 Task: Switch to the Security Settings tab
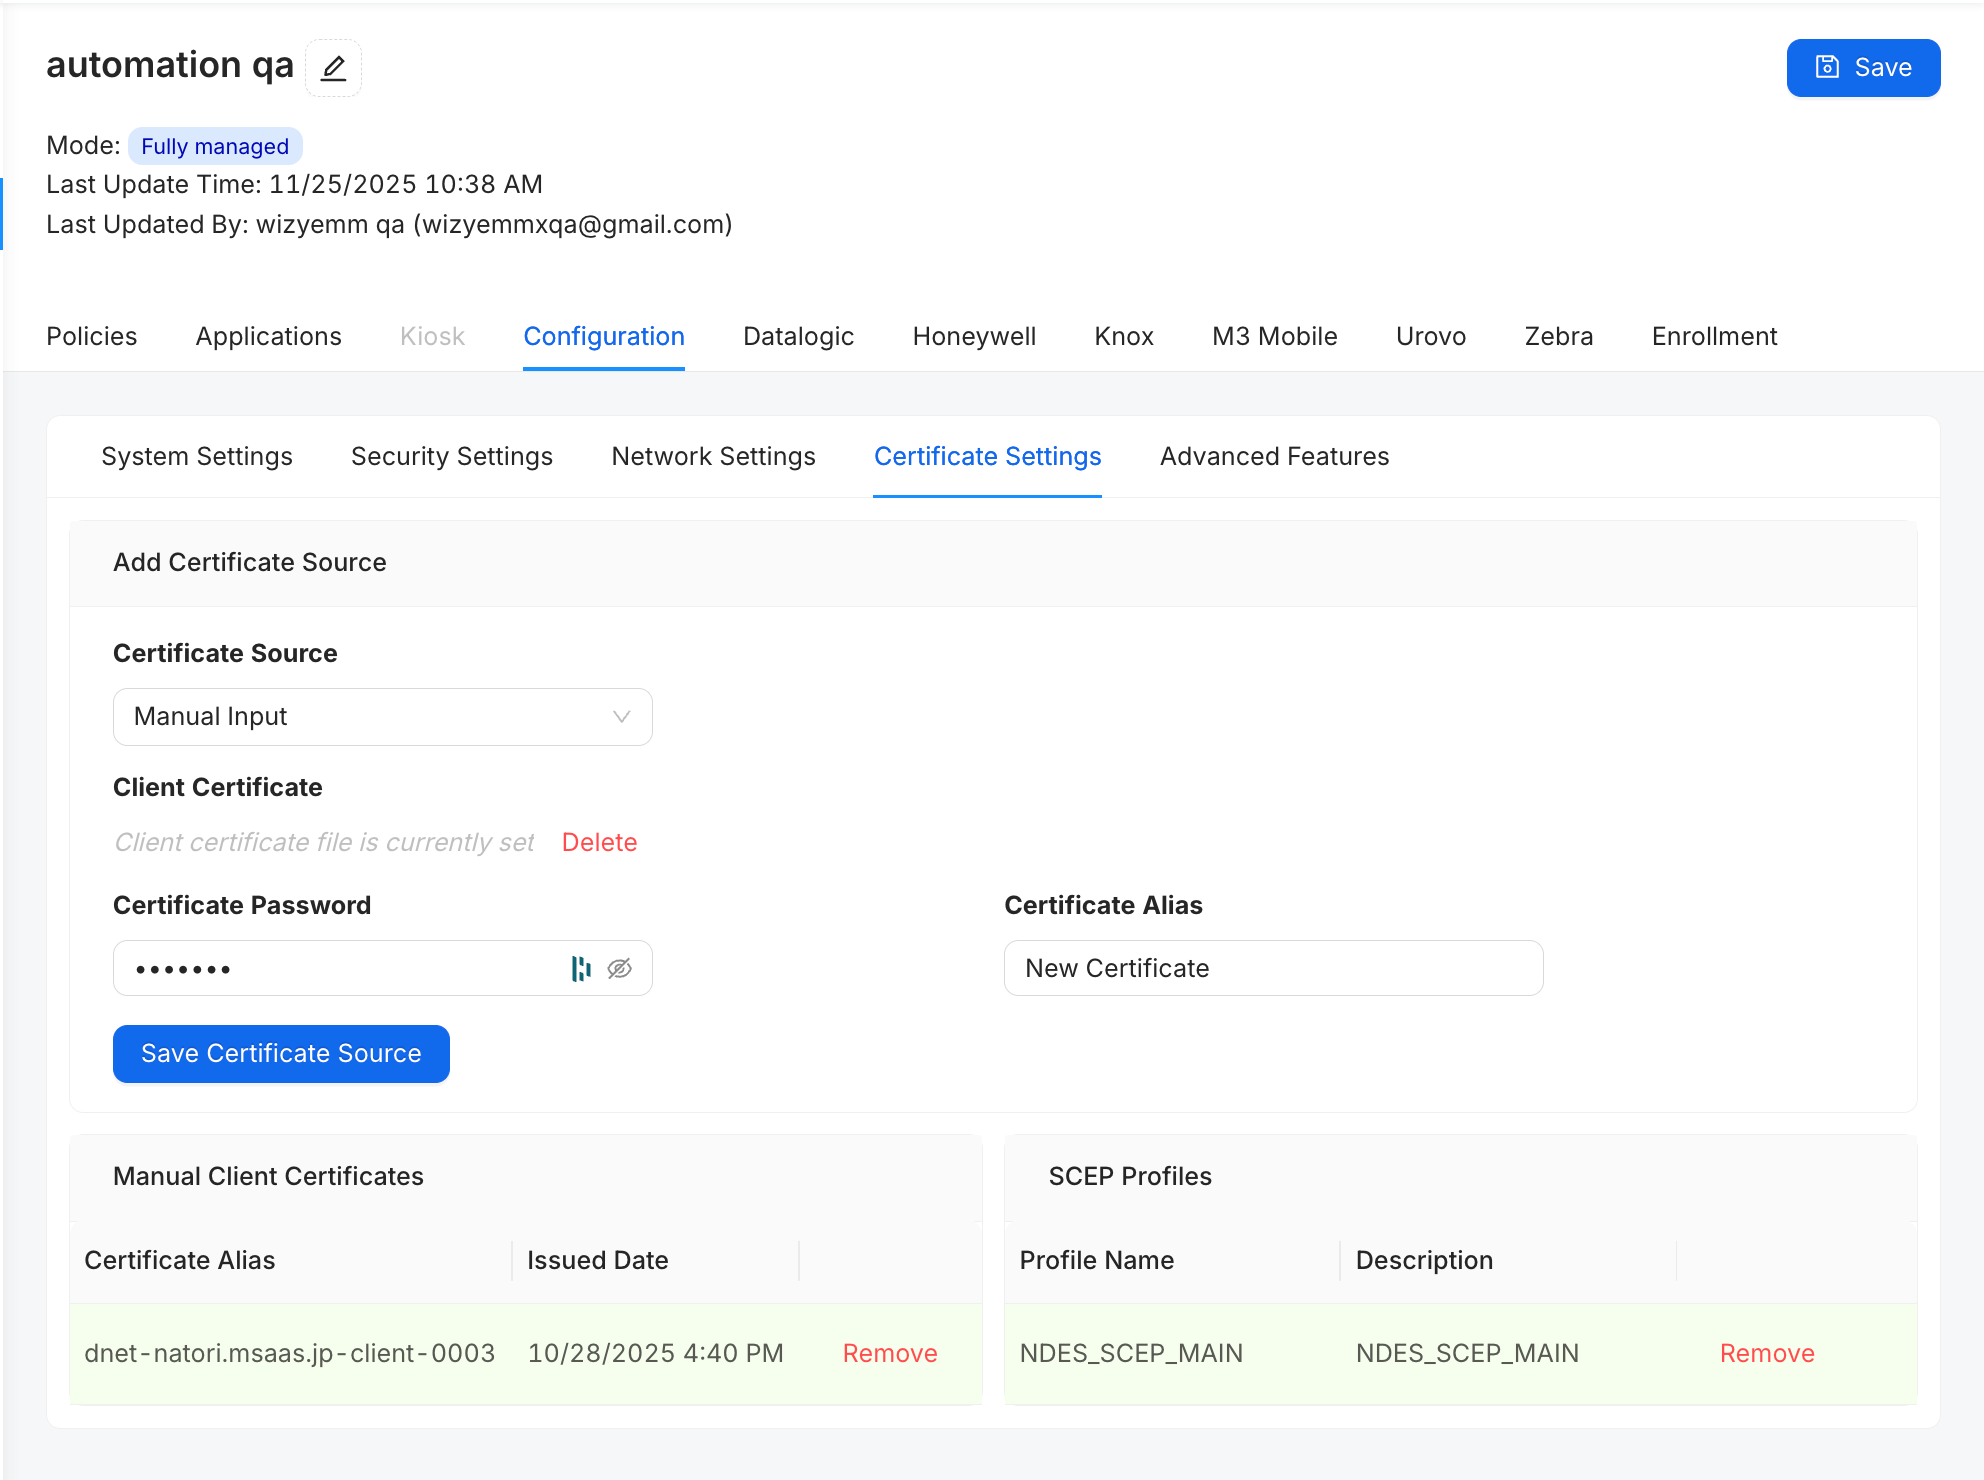coord(451,457)
